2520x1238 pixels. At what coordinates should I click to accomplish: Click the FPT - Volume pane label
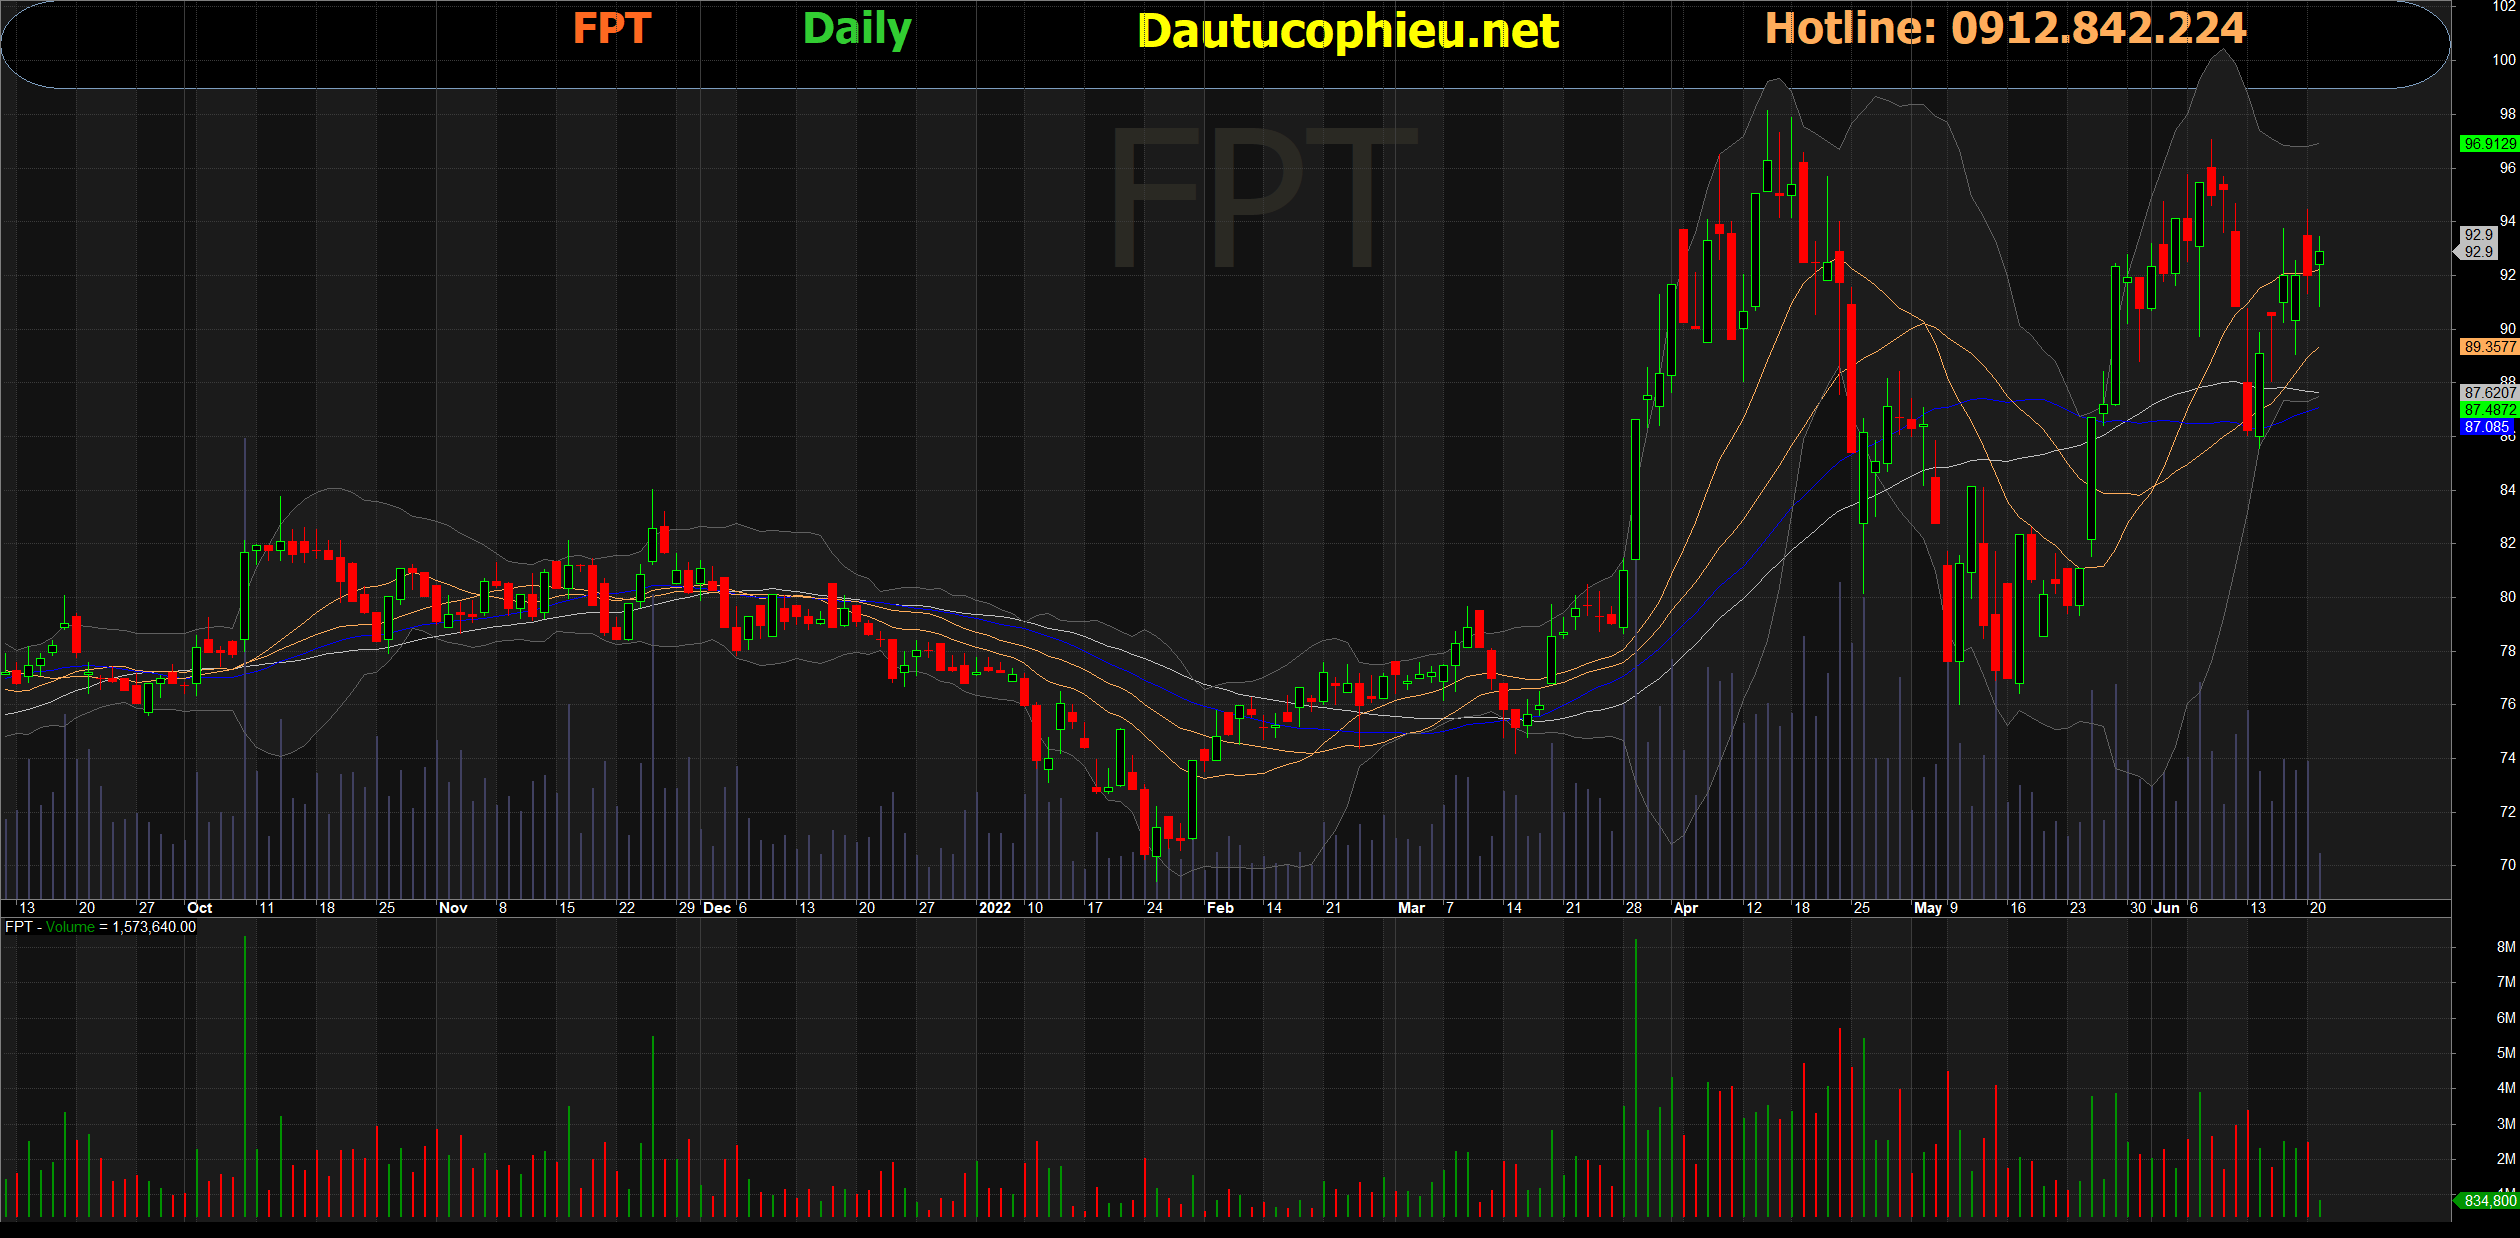(x=100, y=927)
